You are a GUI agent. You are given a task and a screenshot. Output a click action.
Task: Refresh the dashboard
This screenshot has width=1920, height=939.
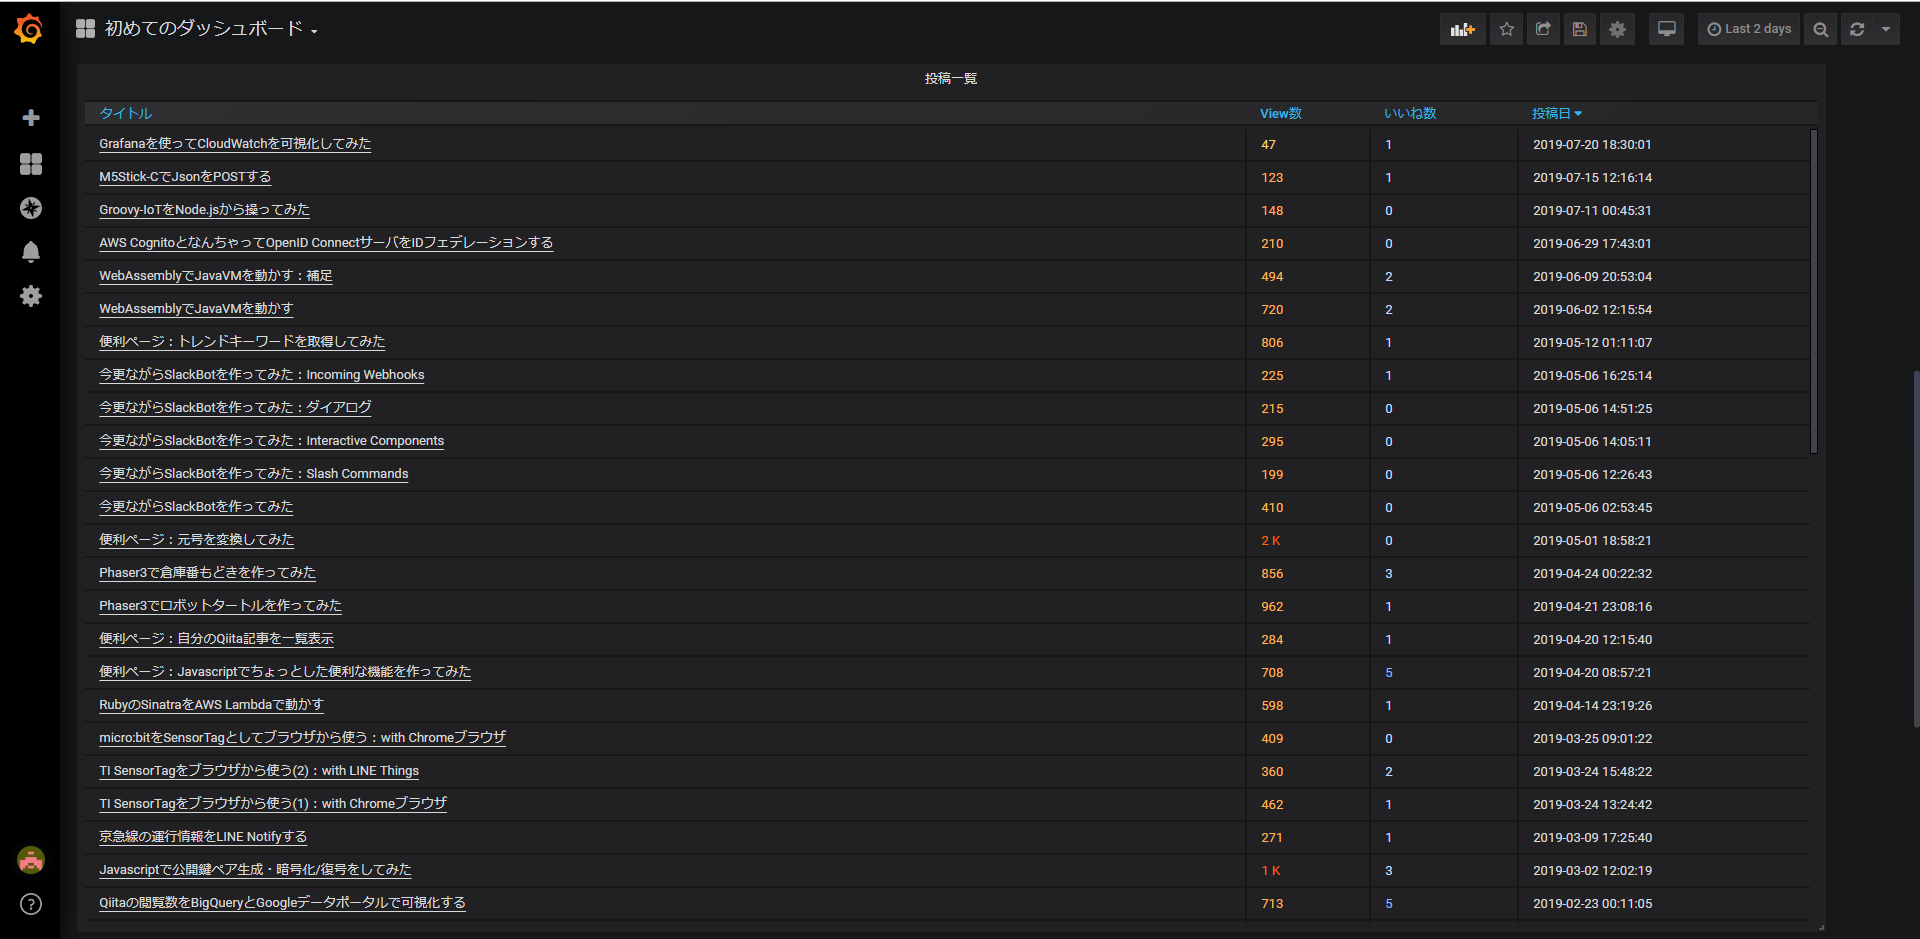pyautogui.click(x=1857, y=29)
